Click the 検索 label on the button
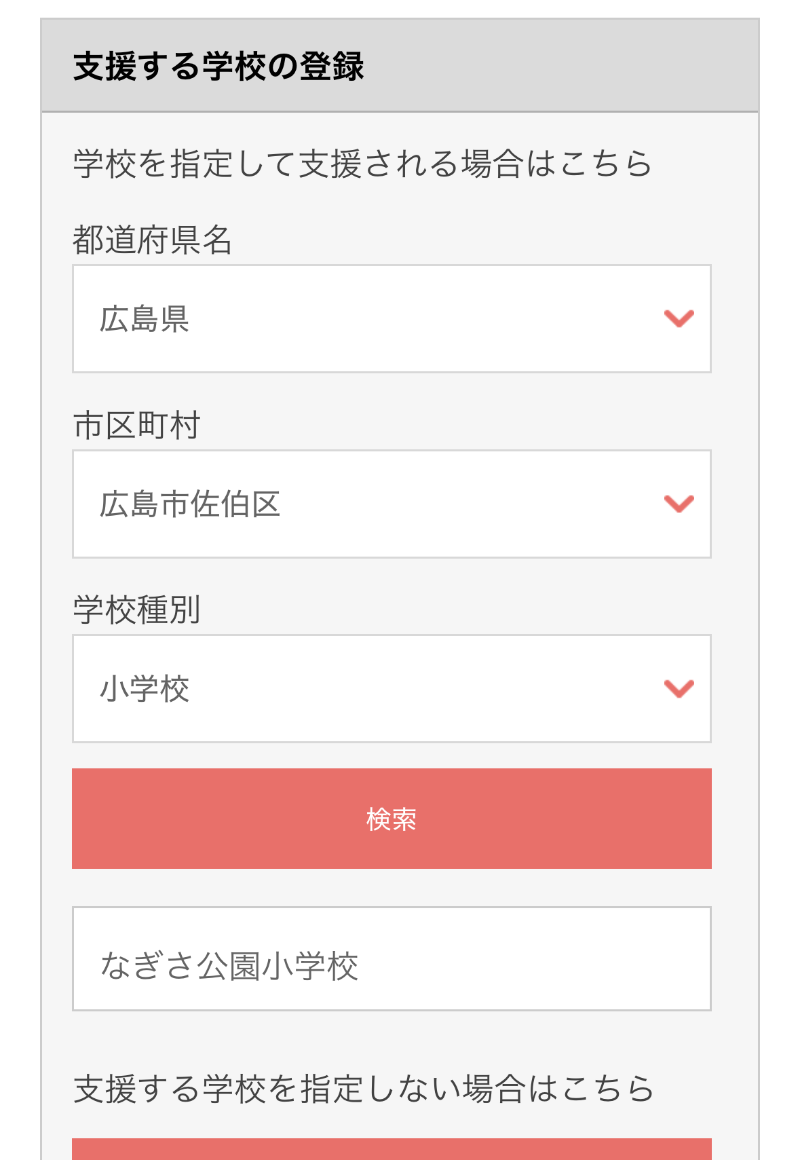Screen dimensions: 800x1160 [391, 820]
